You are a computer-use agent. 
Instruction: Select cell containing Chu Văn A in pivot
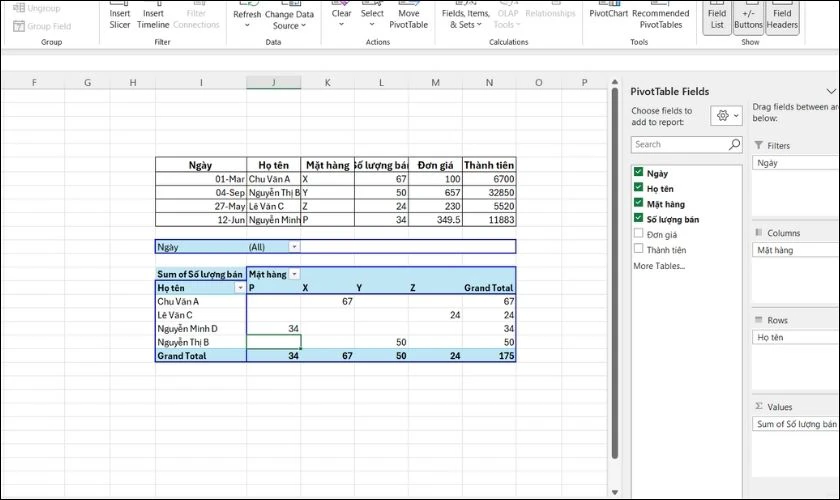[201, 301]
